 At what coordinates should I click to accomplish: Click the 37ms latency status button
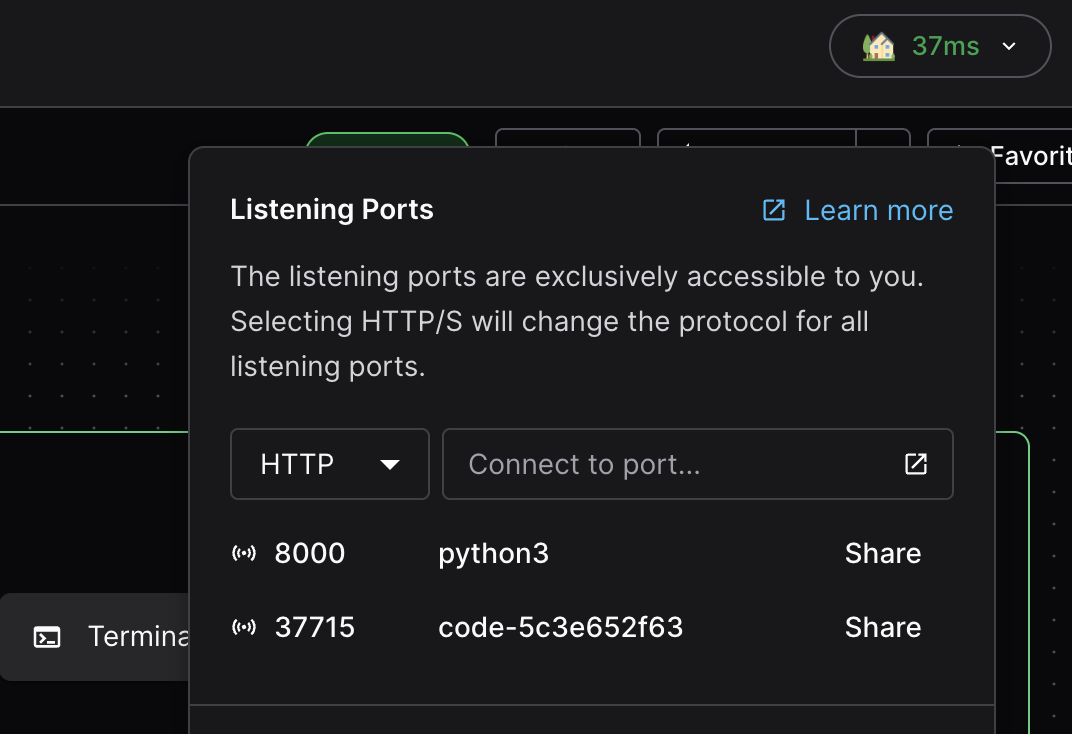940,45
